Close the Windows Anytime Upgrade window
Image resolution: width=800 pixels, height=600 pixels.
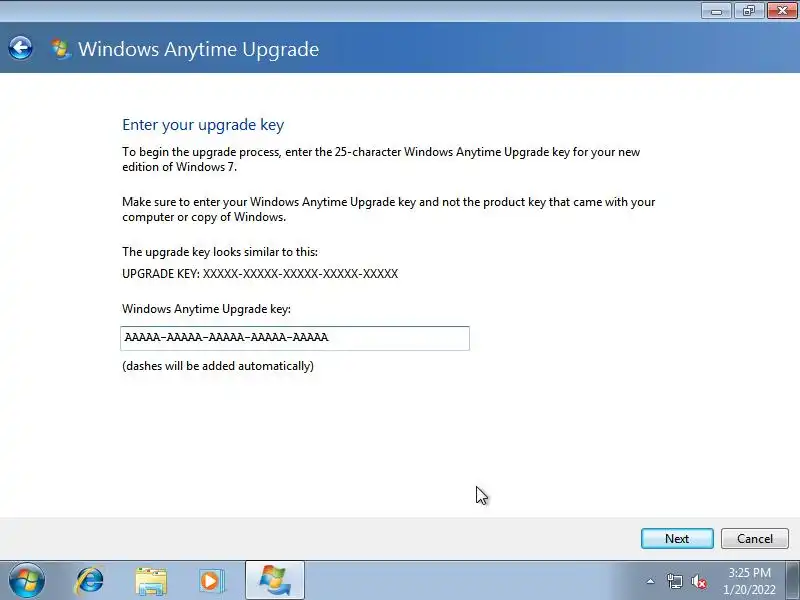click(782, 11)
